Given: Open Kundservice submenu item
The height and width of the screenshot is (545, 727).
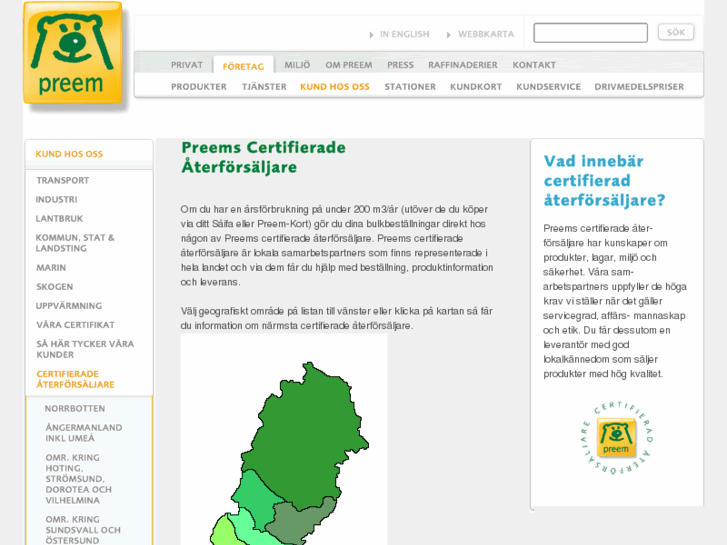Looking at the screenshot, I should [x=548, y=87].
